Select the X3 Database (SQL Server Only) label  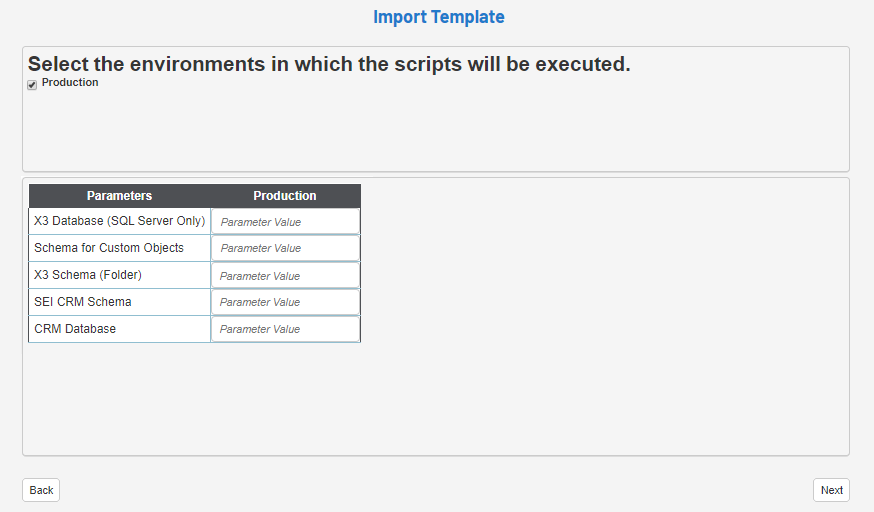coord(119,221)
